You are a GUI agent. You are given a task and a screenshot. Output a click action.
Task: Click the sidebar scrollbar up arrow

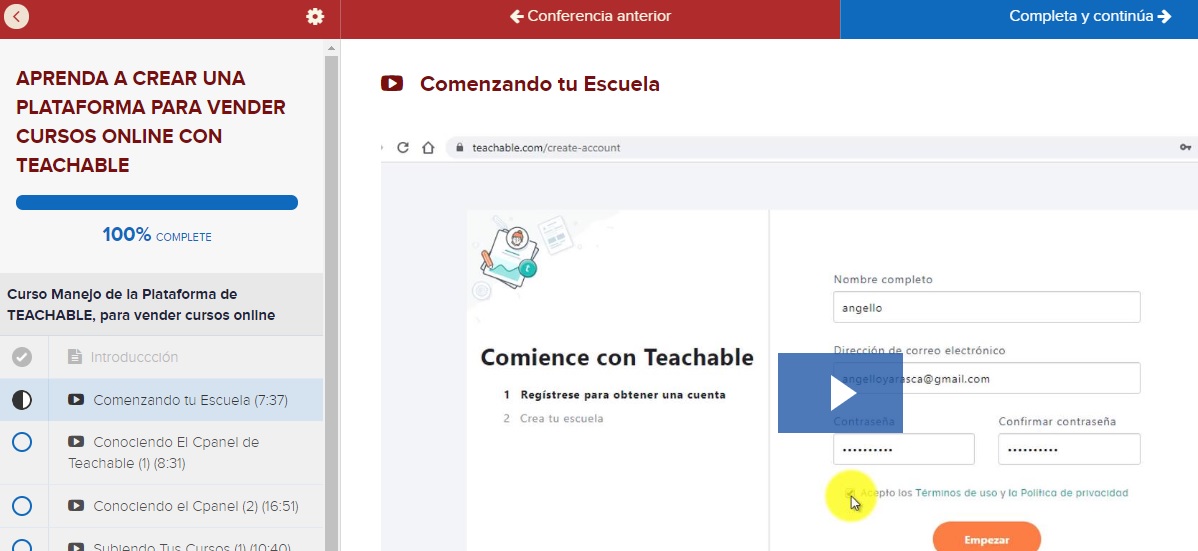pos(331,47)
